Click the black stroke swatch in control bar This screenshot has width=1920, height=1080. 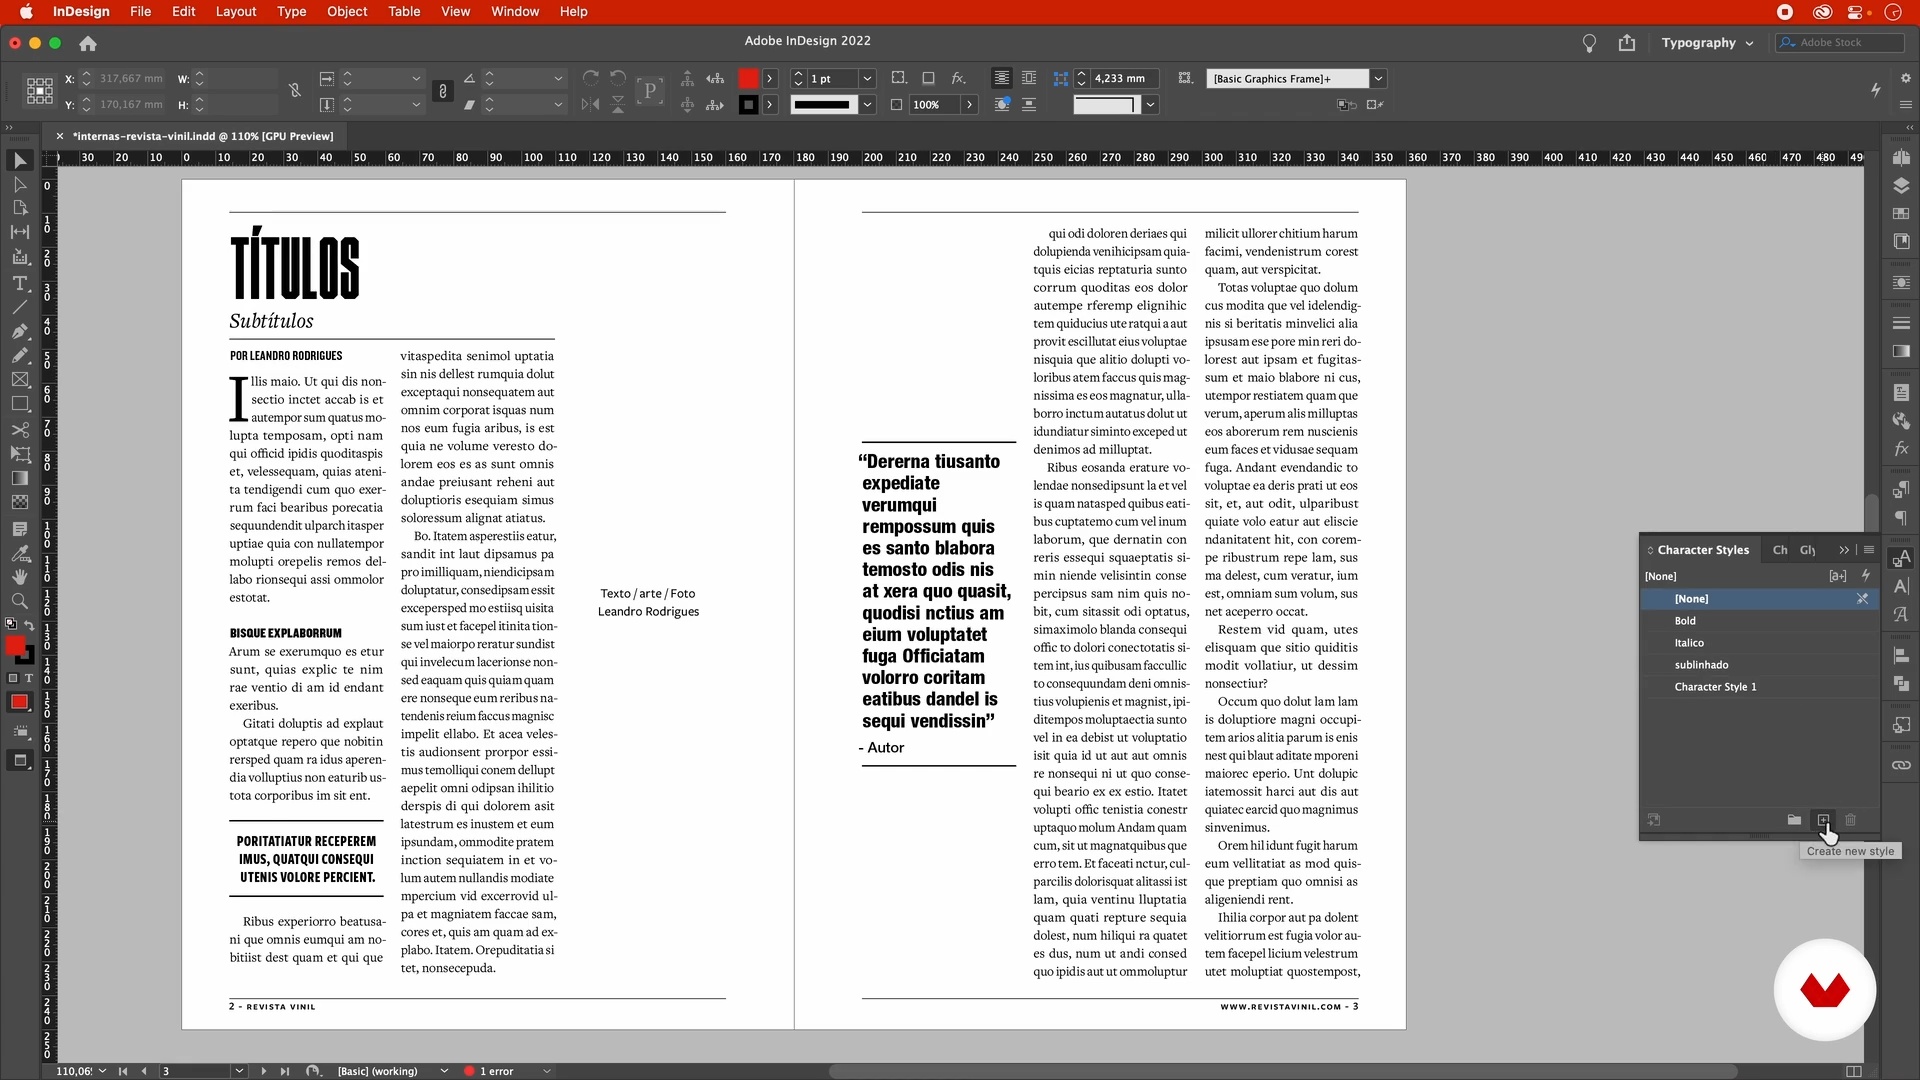[x=748, y=104]
